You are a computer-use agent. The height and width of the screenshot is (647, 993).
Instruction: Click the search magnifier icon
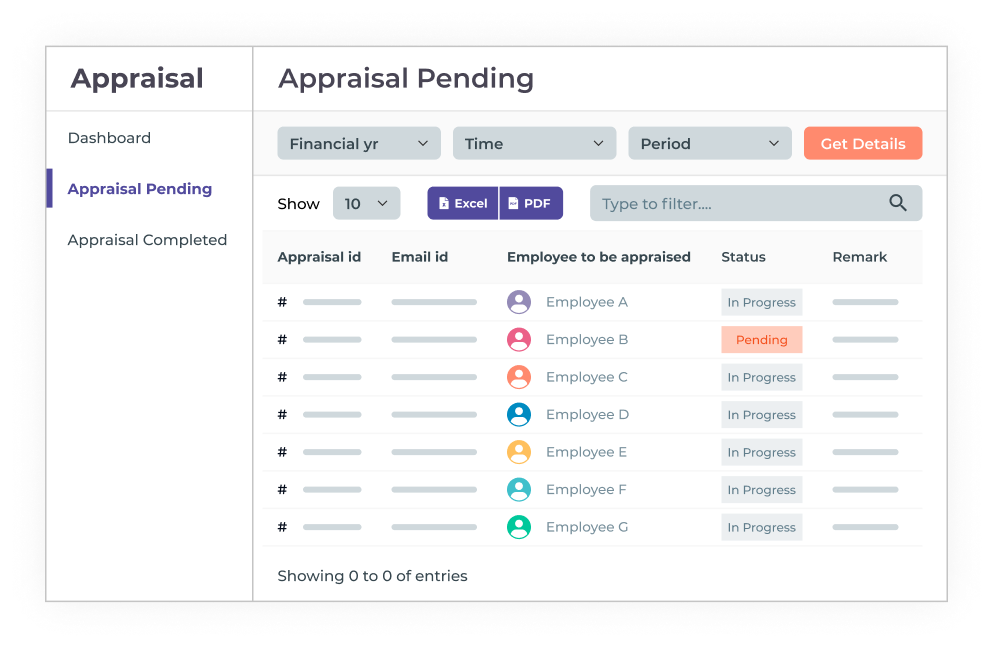pyautogui.click(x=898, y=203)
